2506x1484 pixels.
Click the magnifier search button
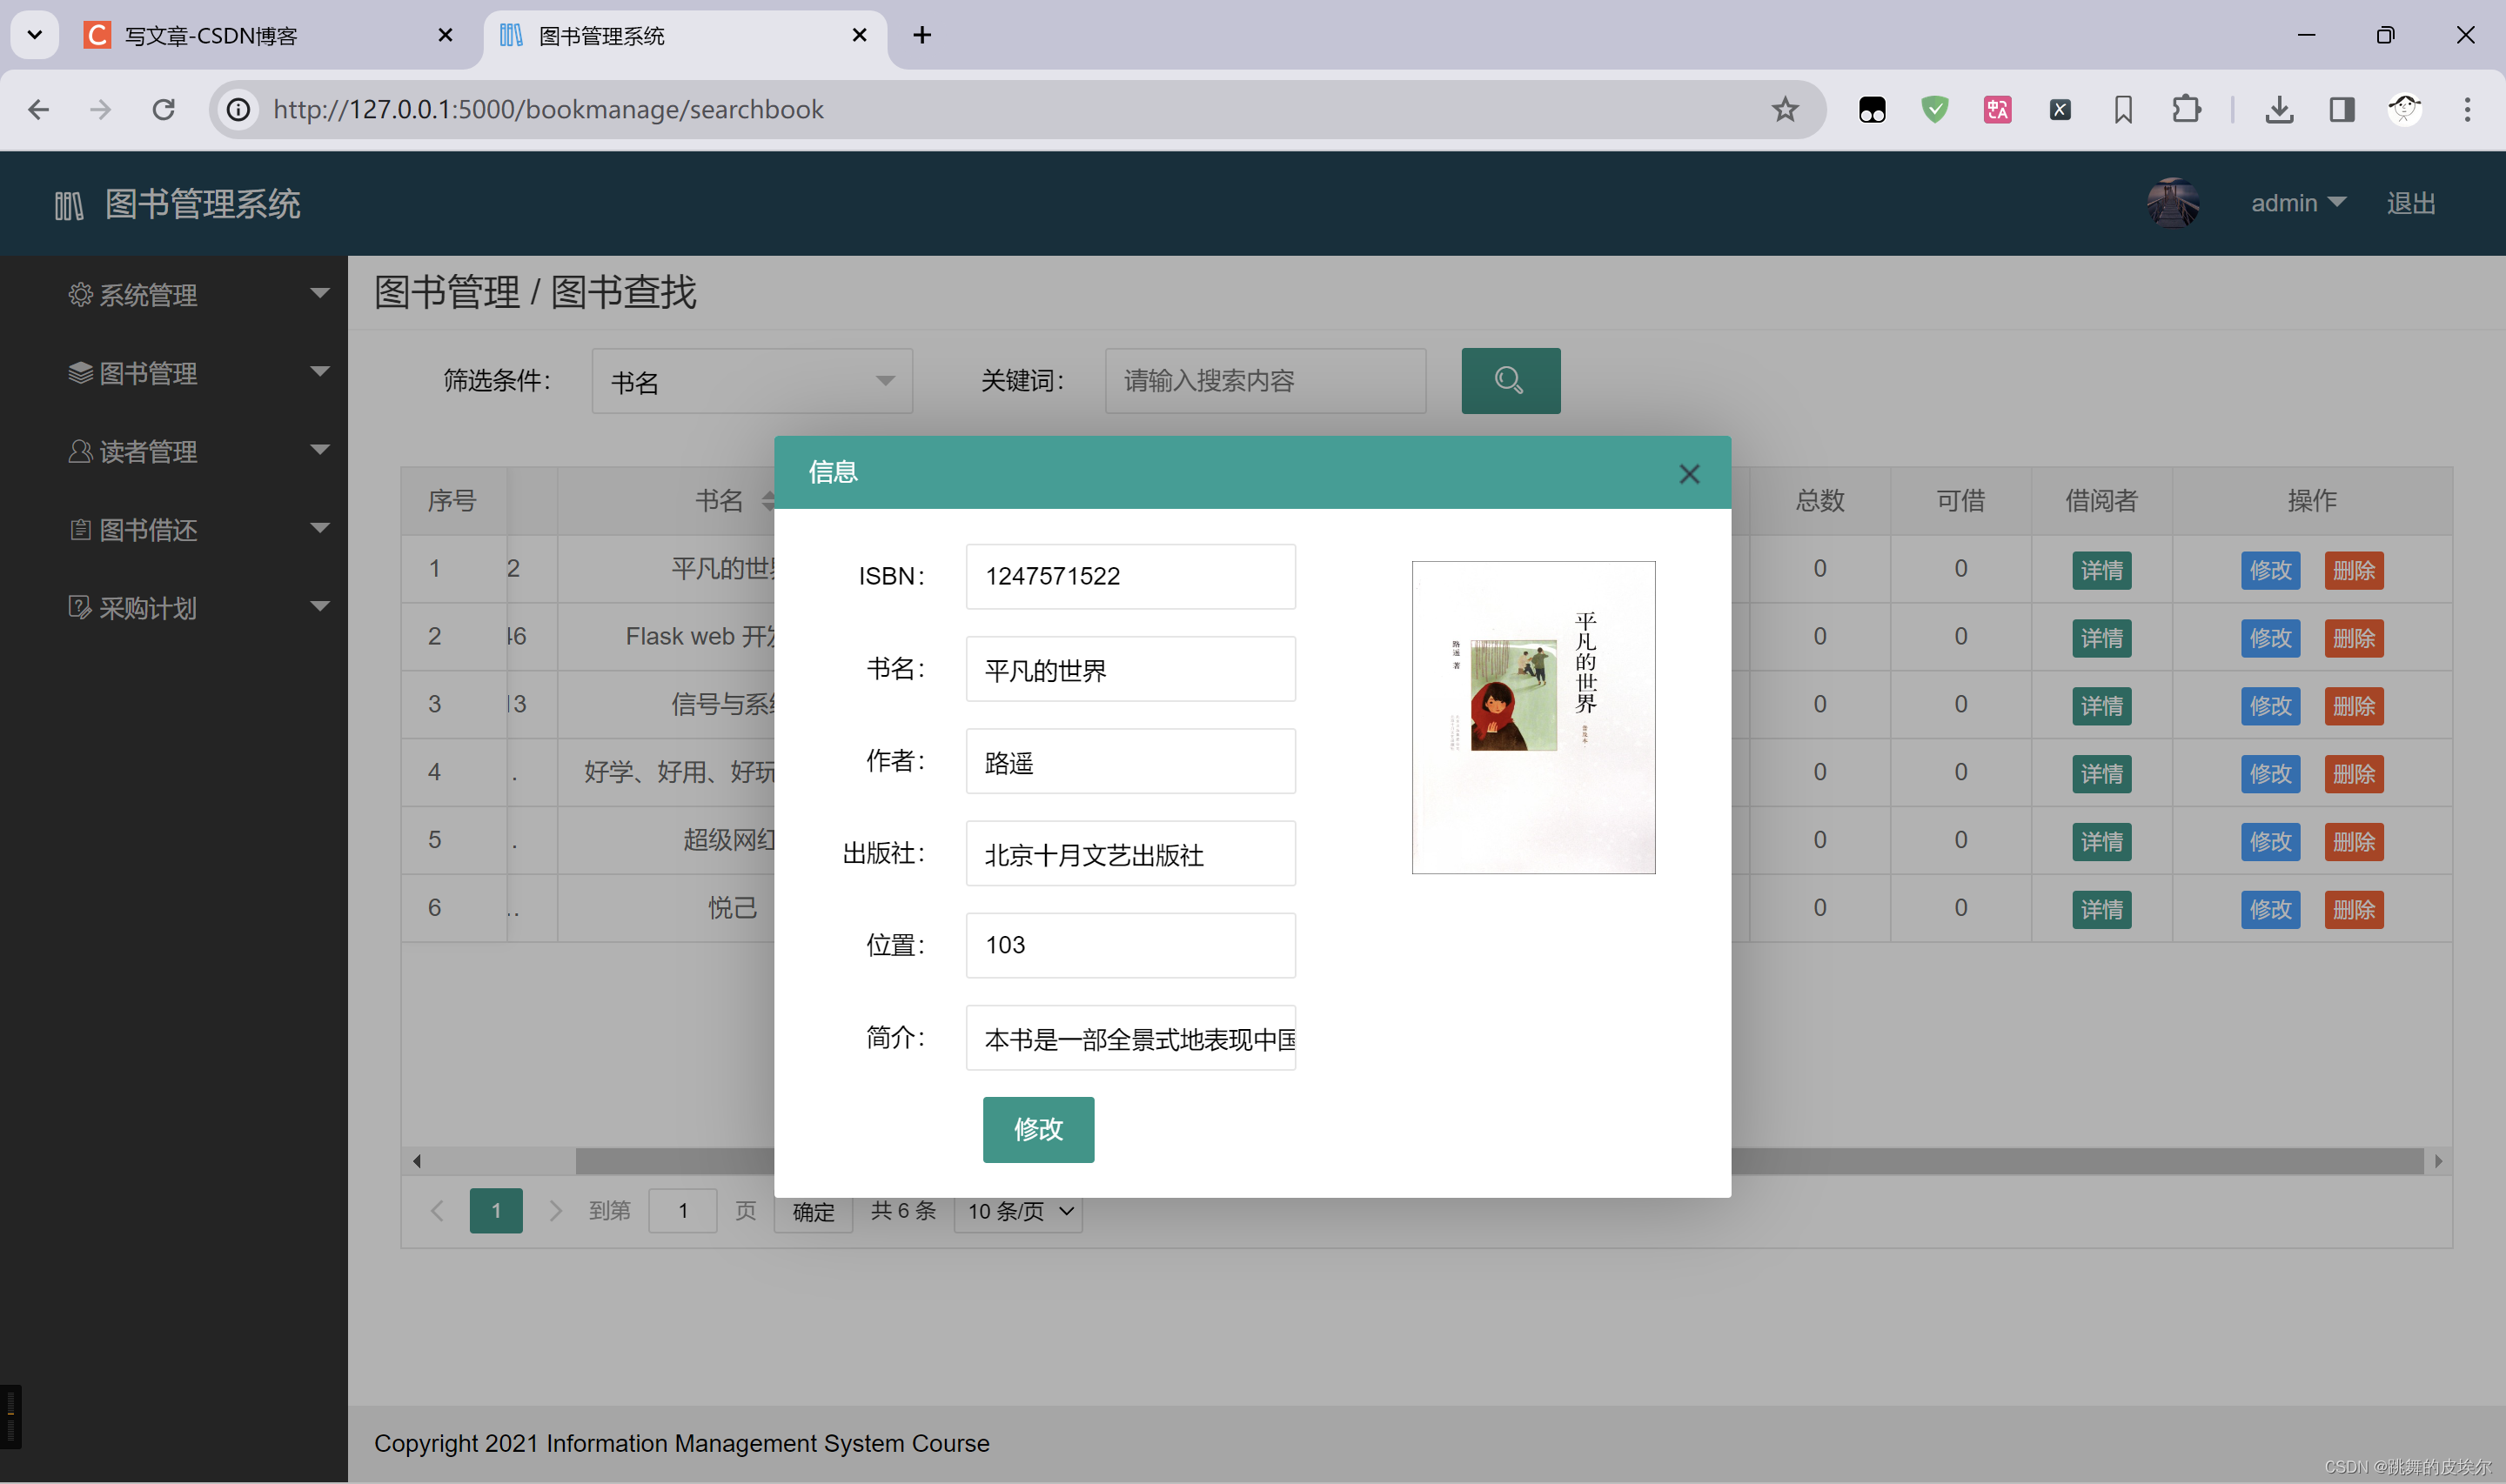pyautogui.click(x=1510, y=380)
